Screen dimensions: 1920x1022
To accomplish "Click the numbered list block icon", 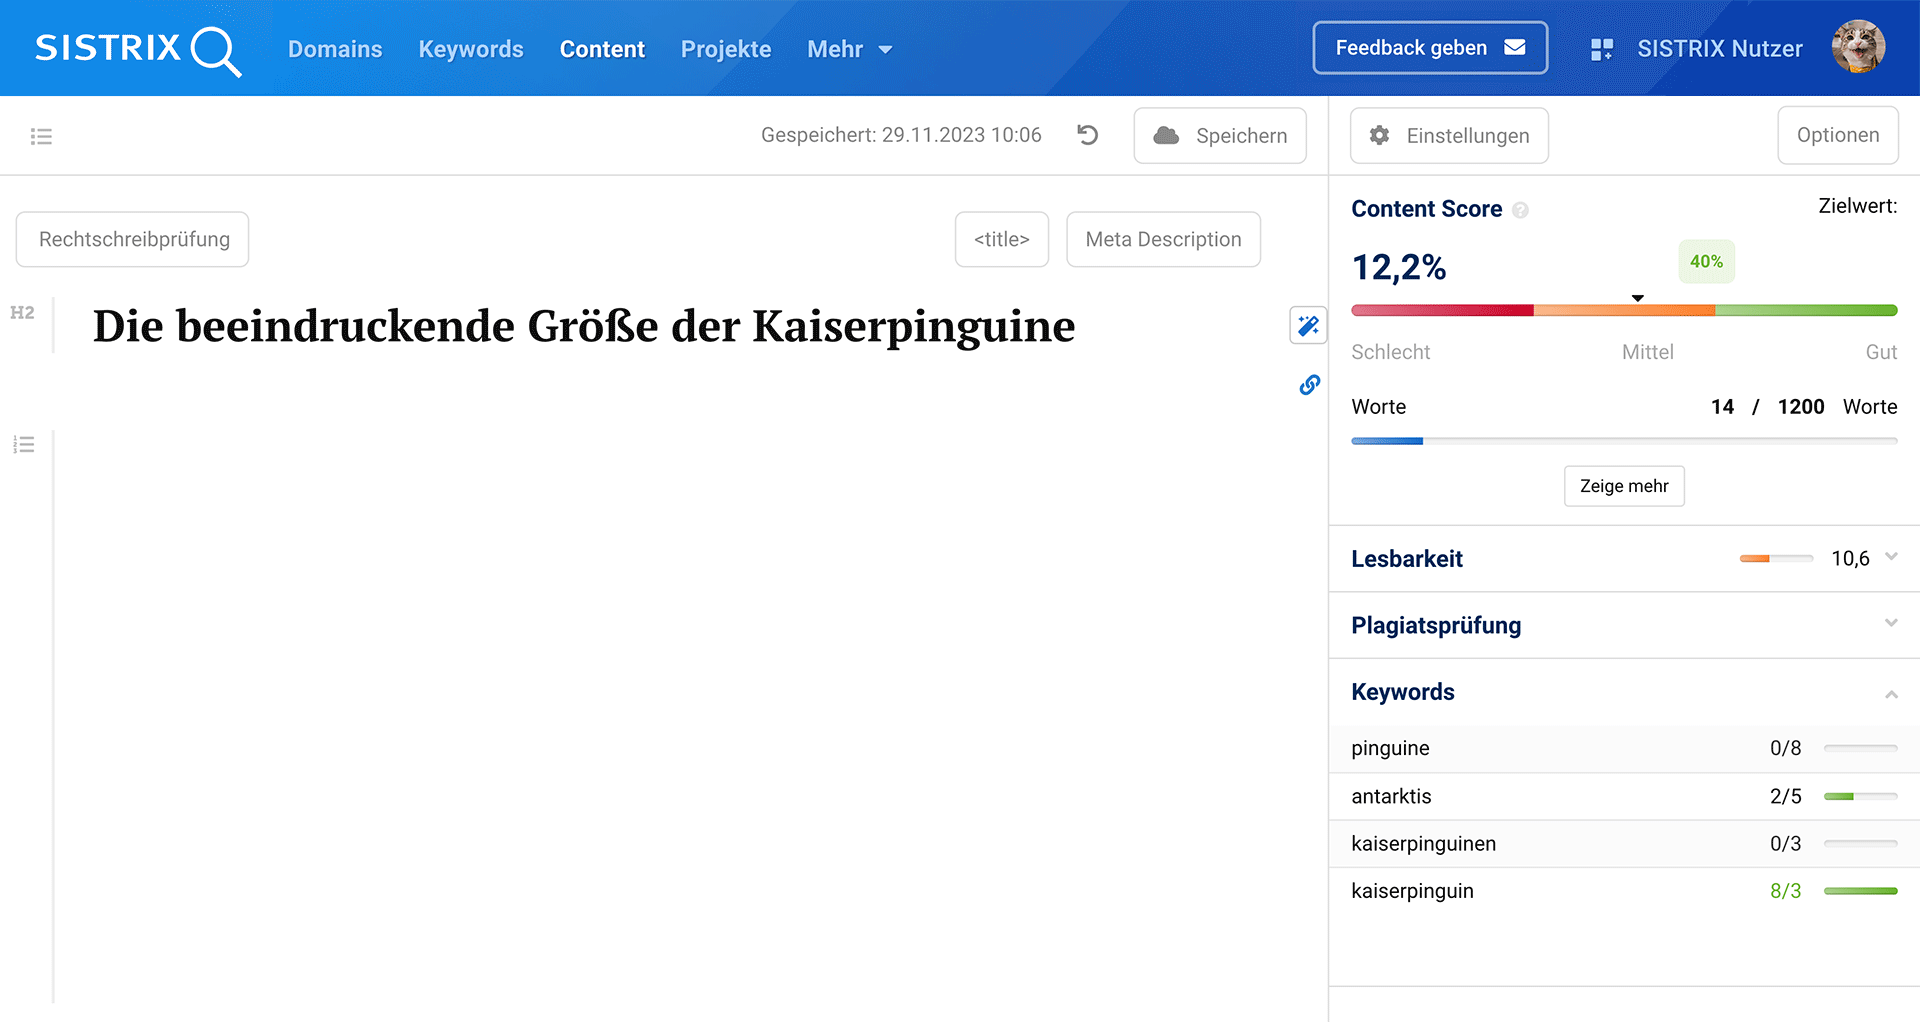I will [x=24, y=445].
